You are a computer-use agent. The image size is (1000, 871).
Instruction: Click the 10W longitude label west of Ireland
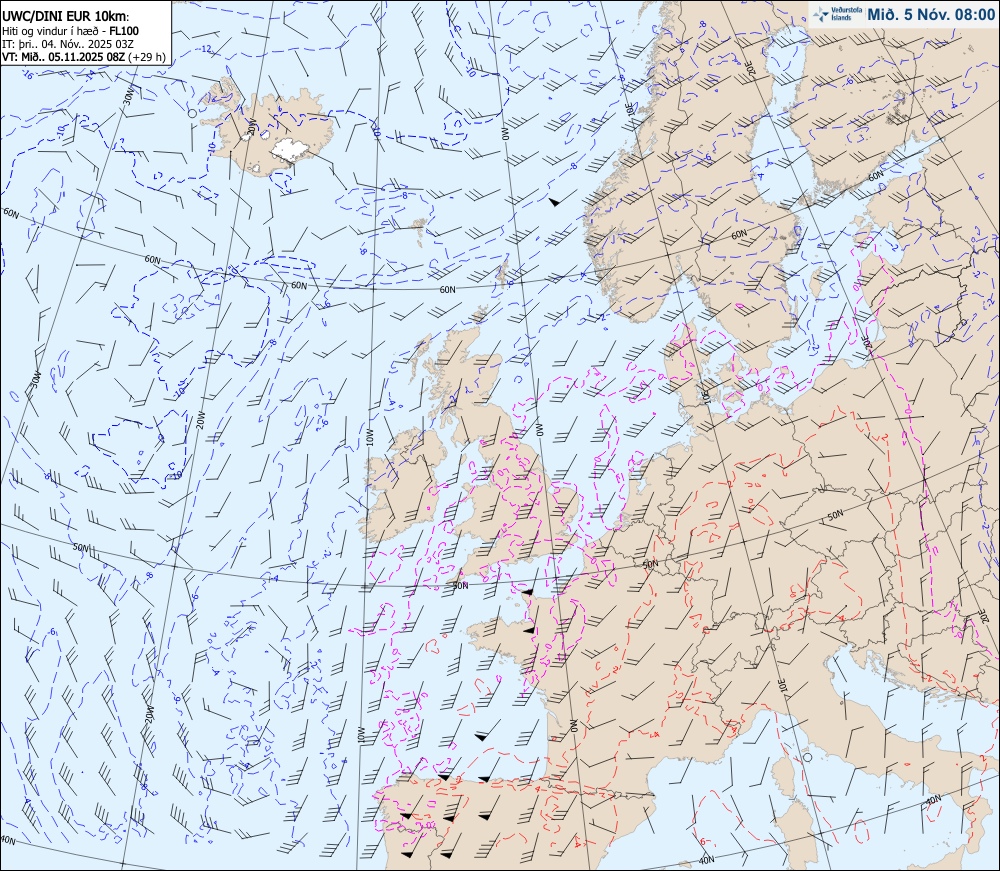tap(369, 436)
